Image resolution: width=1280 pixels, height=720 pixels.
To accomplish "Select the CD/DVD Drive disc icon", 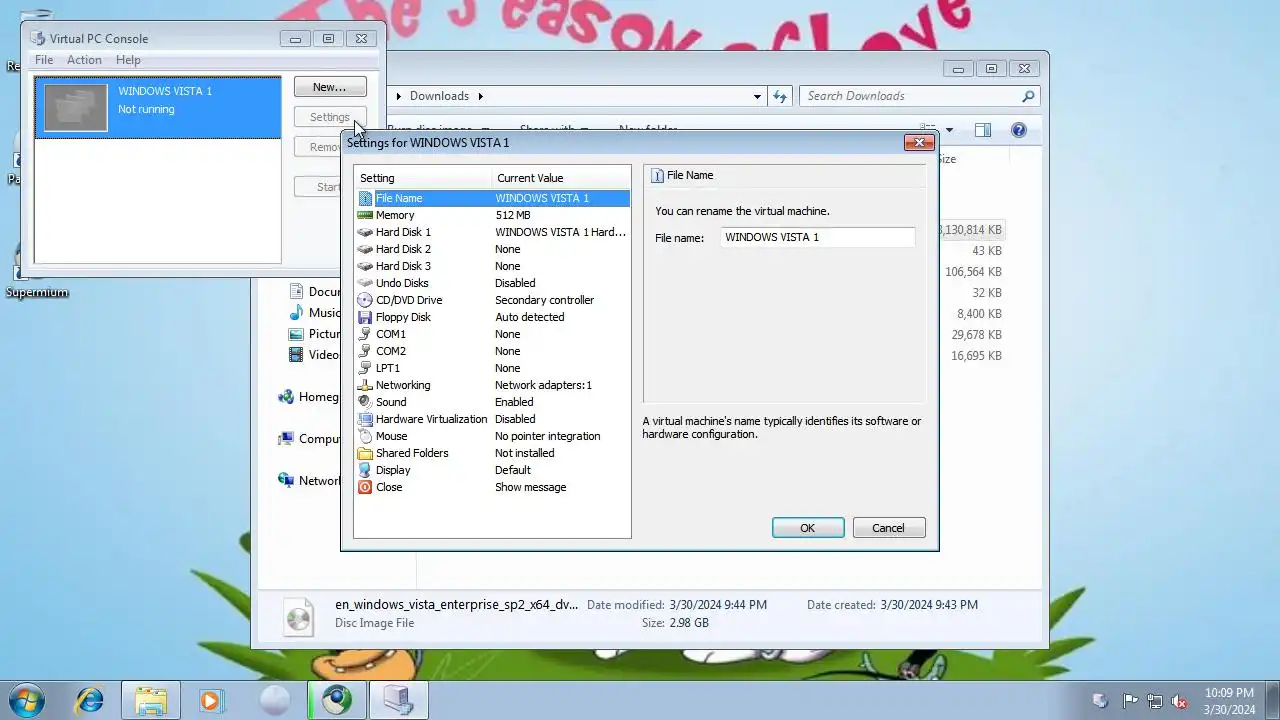I will 365,300.
